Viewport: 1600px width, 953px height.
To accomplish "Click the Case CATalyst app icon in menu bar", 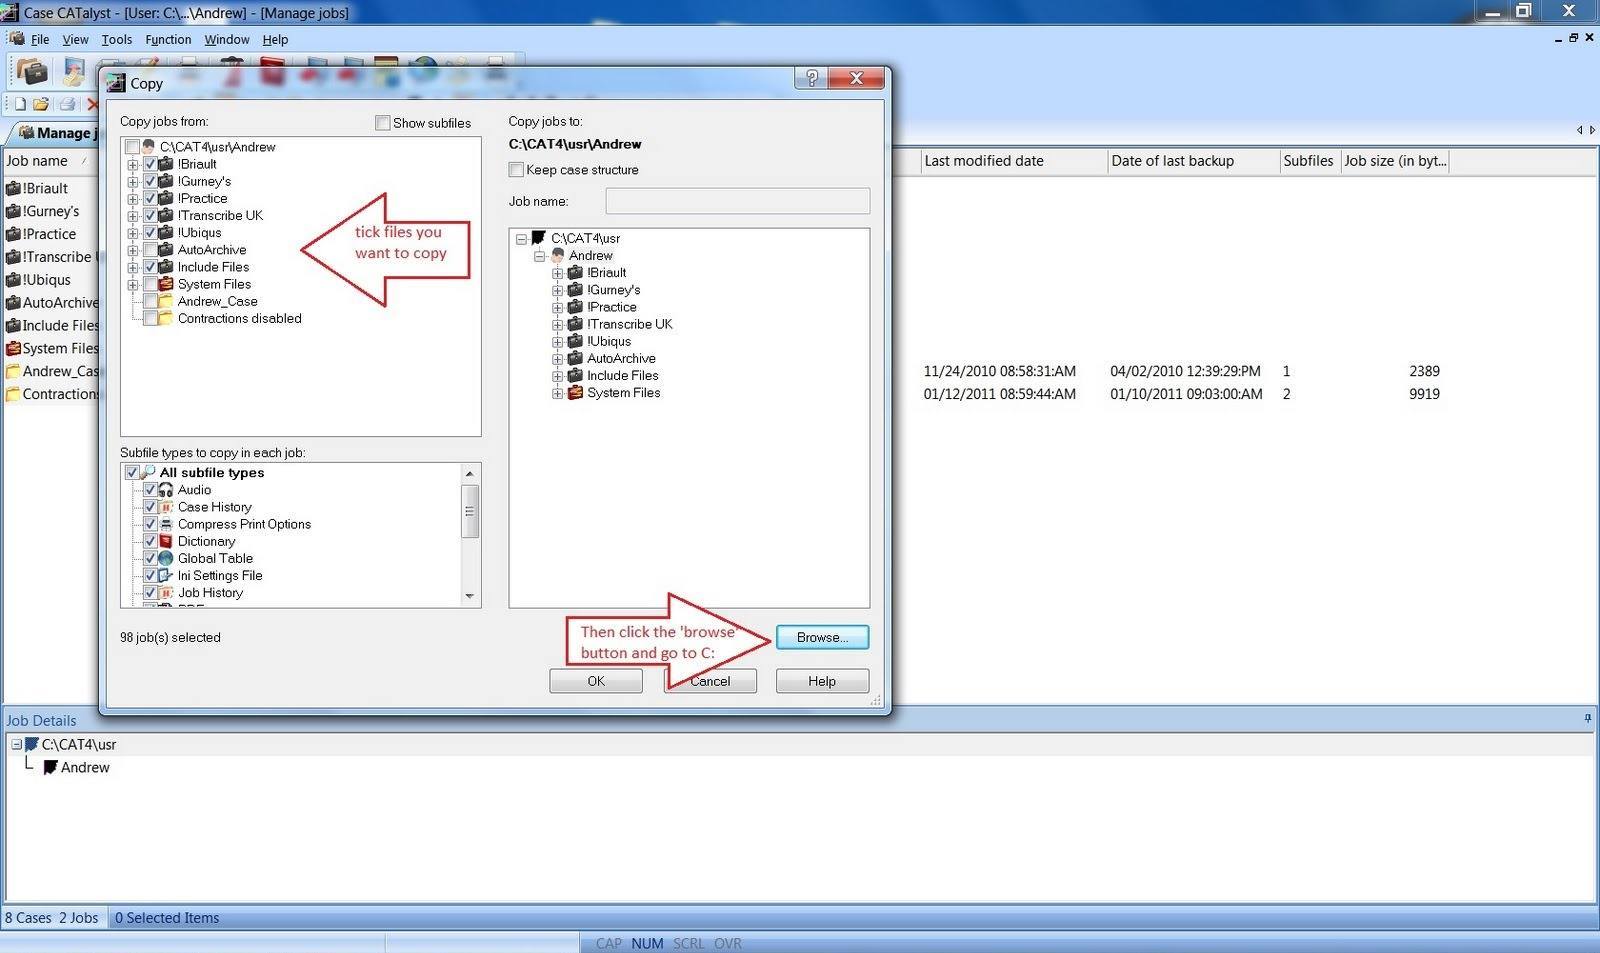I will tap(16, 38).
